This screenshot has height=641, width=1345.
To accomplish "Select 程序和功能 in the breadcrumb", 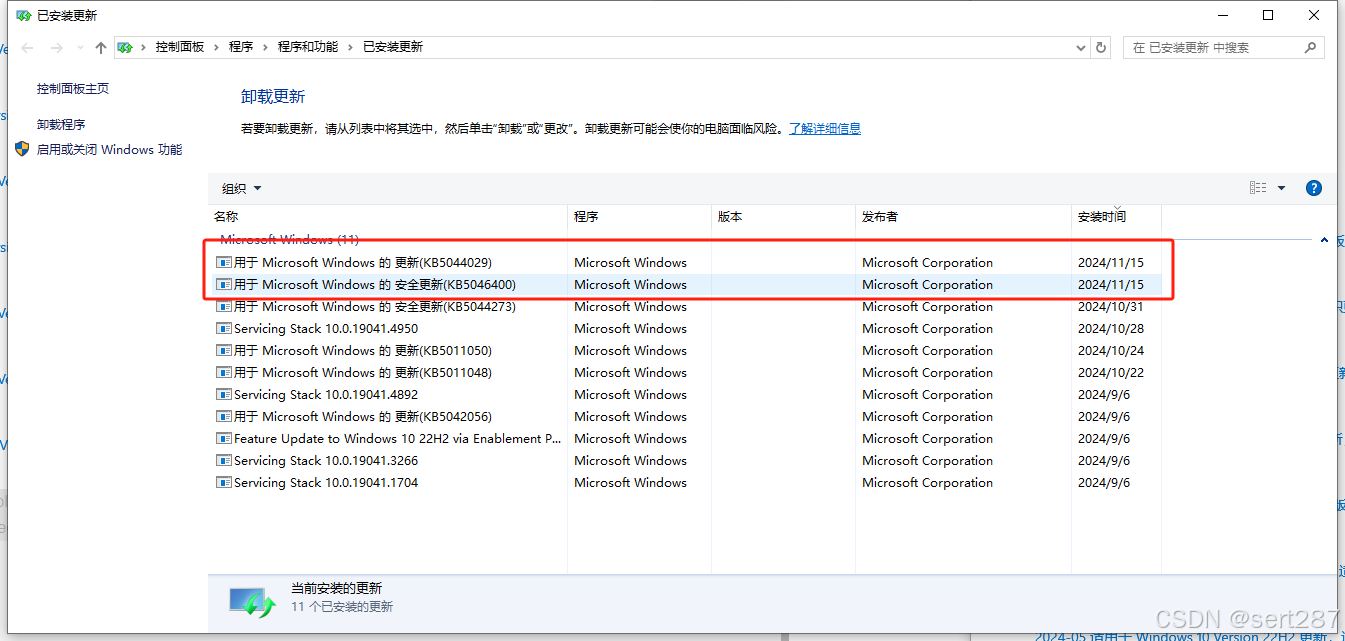I will [x=308, y=47].
